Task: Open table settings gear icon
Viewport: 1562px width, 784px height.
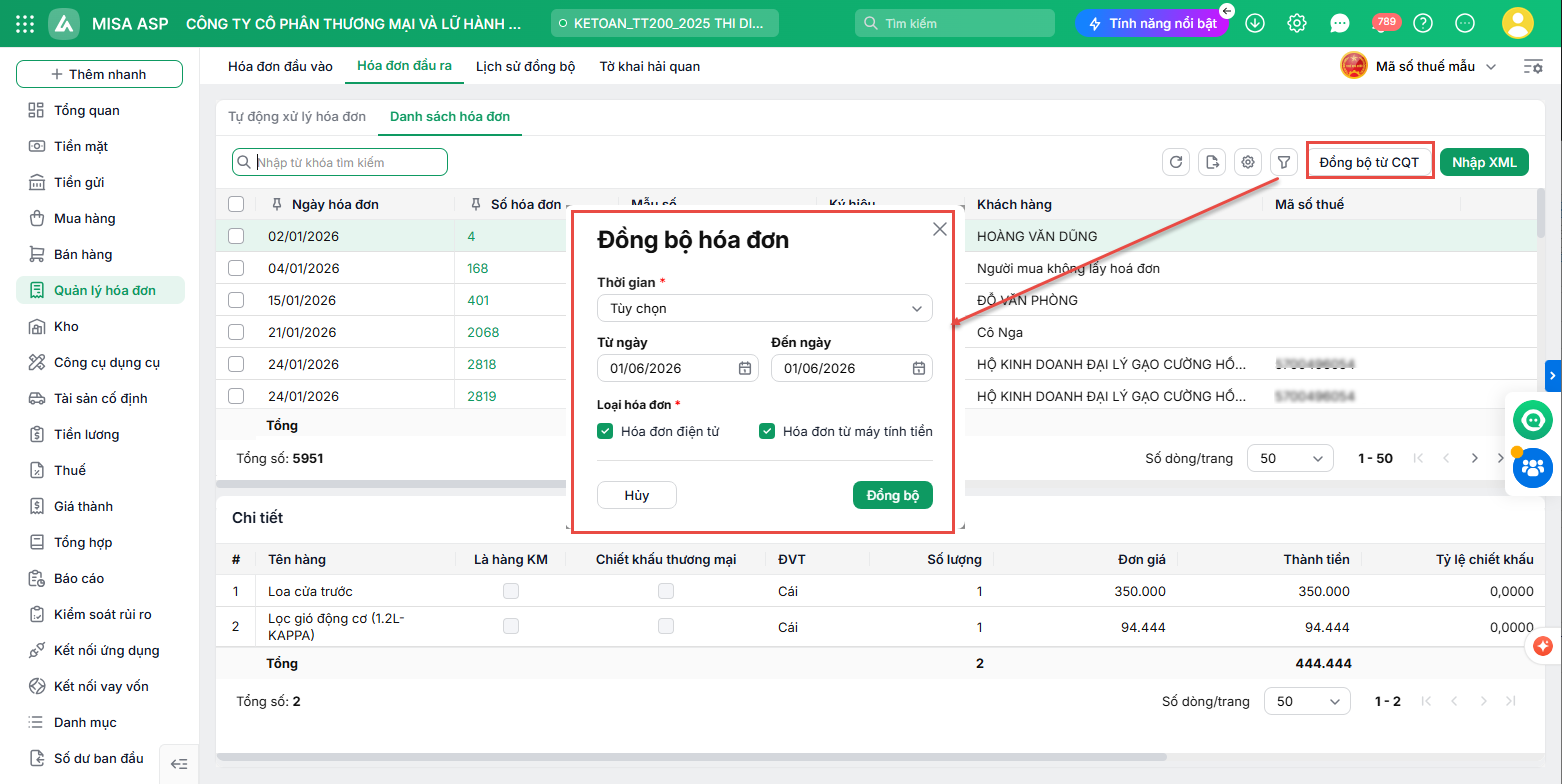Action: tap(1247, 162)
